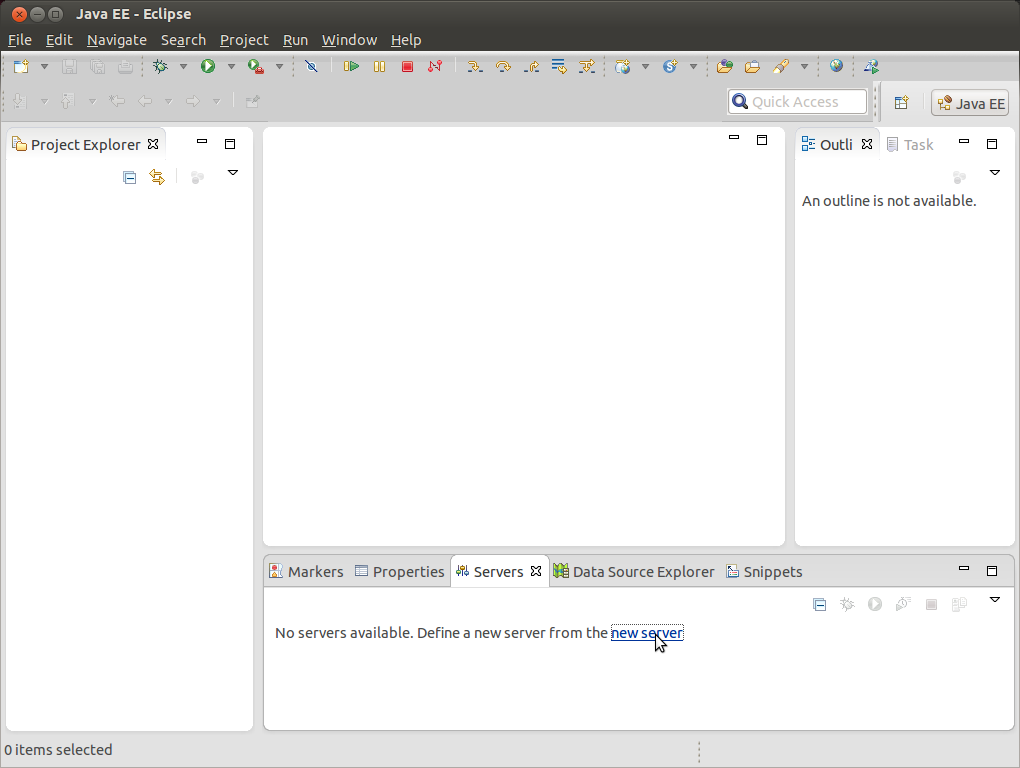
Task: Open the Debug dropdown arrow
Action: pos(183,66)
